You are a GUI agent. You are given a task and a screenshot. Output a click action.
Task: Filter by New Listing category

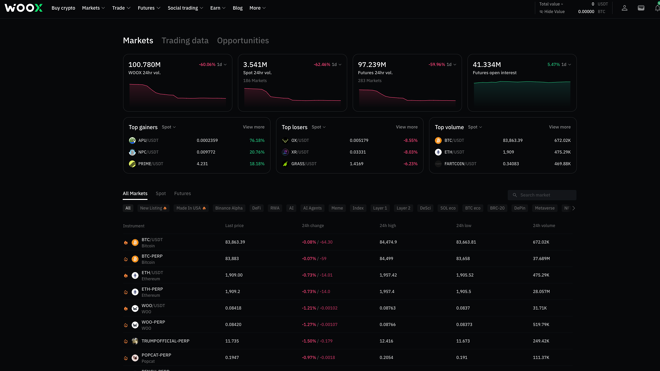[153, 208]
